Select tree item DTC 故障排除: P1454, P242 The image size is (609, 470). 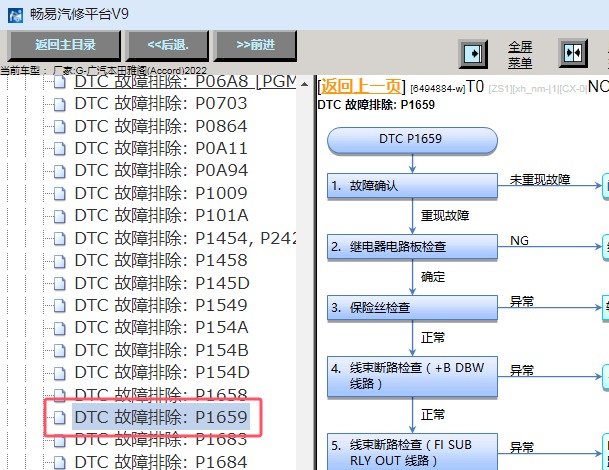tap(185, 238)
